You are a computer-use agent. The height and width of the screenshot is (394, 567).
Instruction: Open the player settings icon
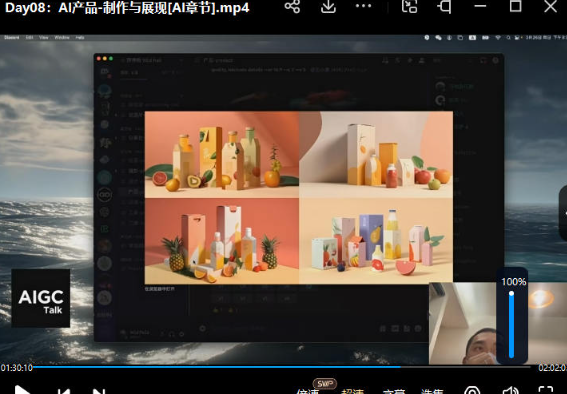pos(472,390)
